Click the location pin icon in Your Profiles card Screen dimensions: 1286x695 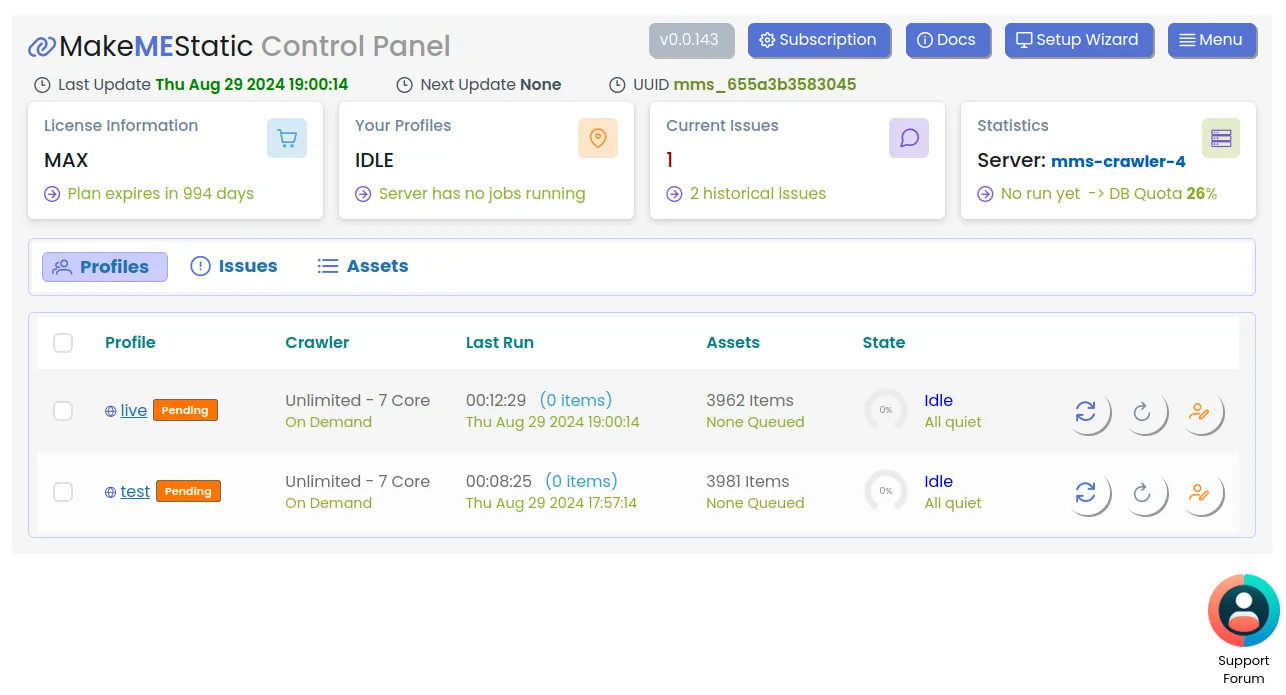point(598,138)
